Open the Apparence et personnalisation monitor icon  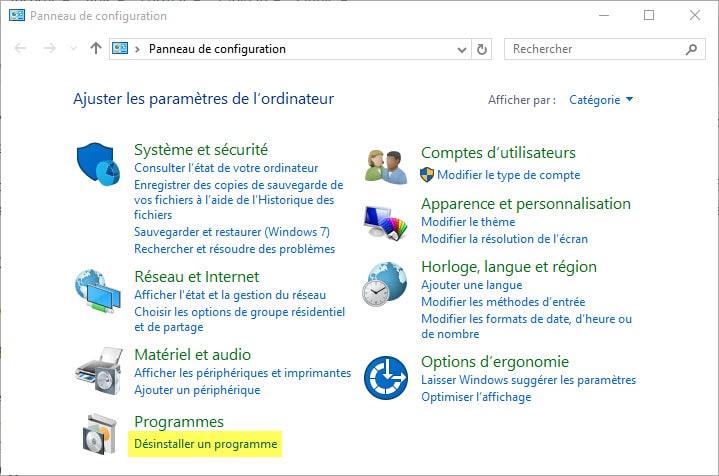[386, 222]
